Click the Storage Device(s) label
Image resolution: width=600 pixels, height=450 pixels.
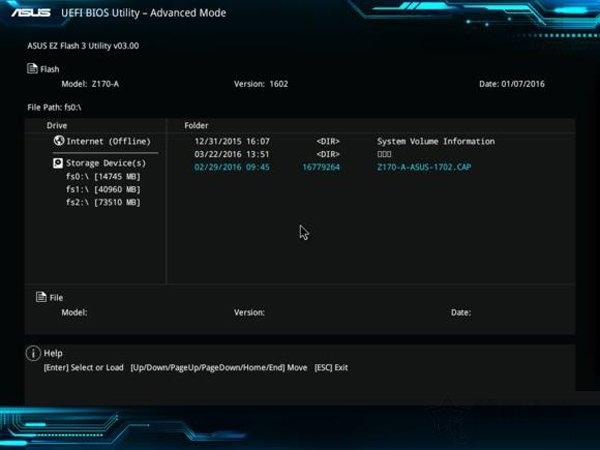[106, 162]
